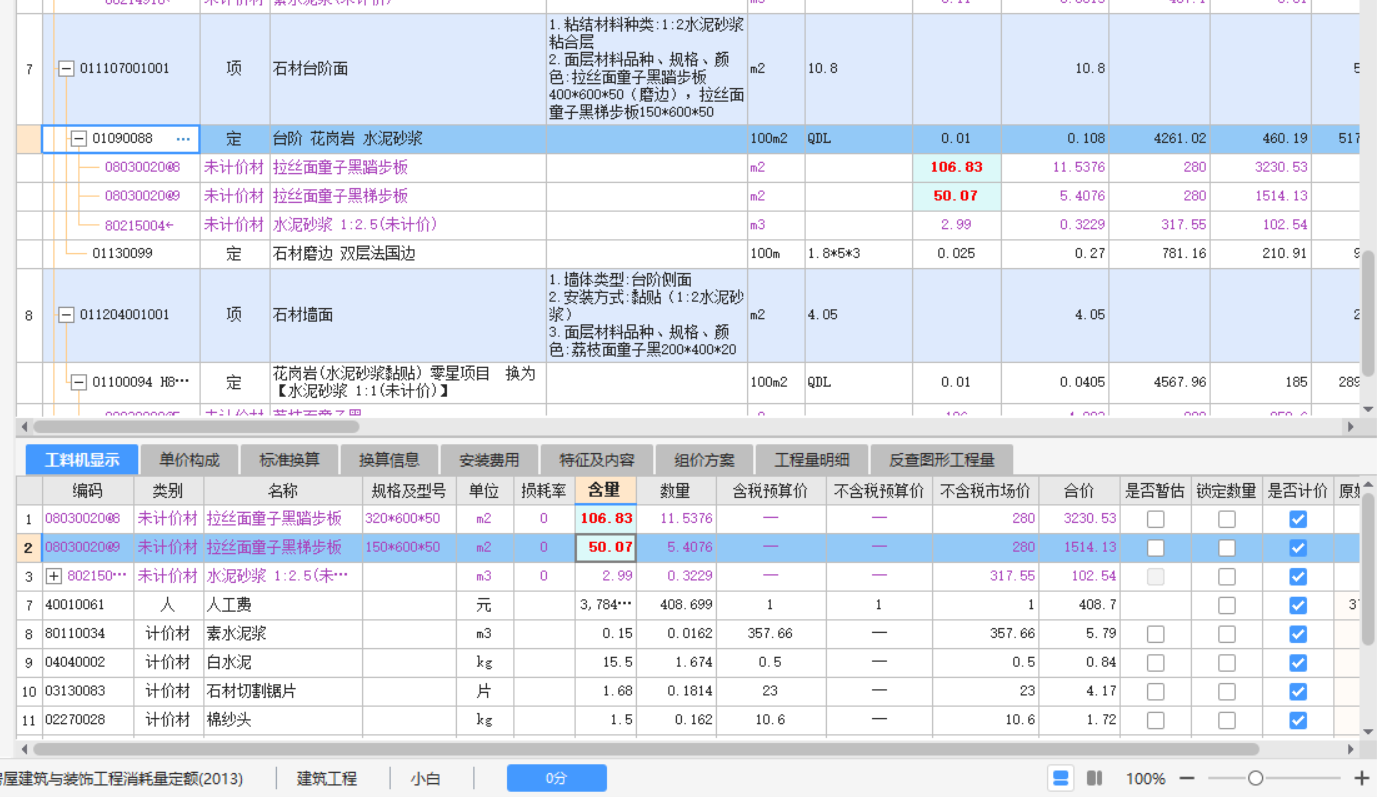Image resolution: width=1377 pixels, height=797 pixels.
Task: Sort by the 编码 column header
Action: (87, 491)
